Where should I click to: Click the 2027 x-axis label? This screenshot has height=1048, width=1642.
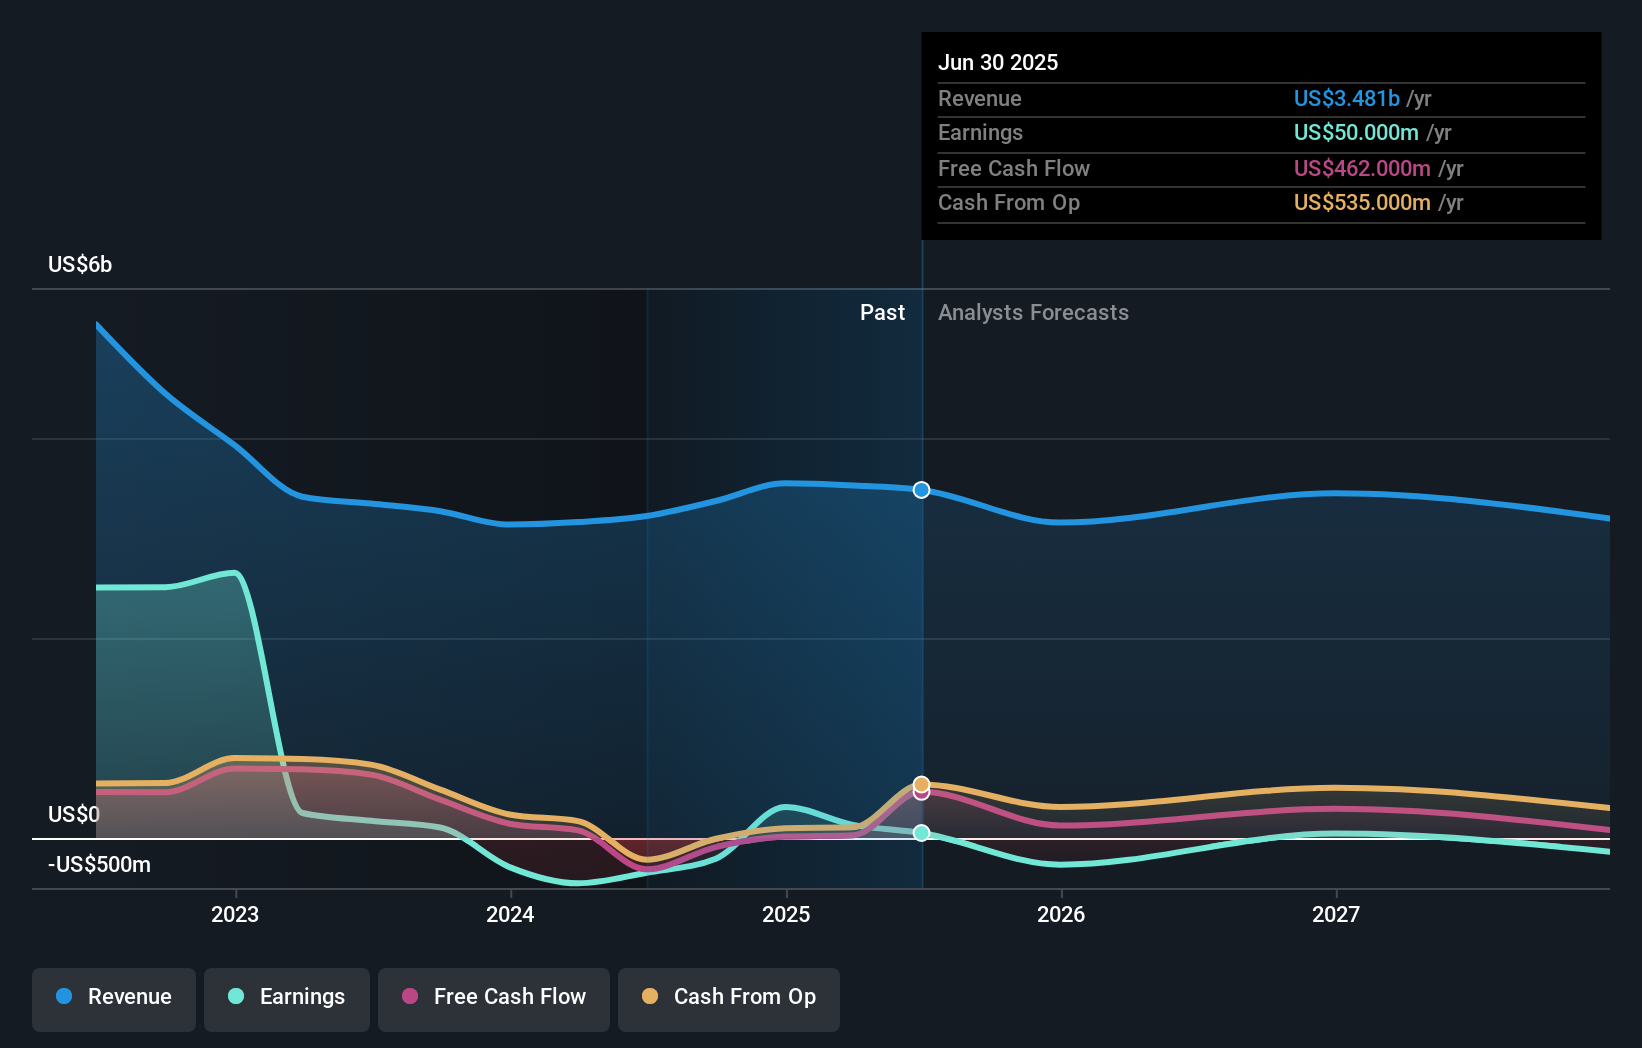[x=1336, y=914]
